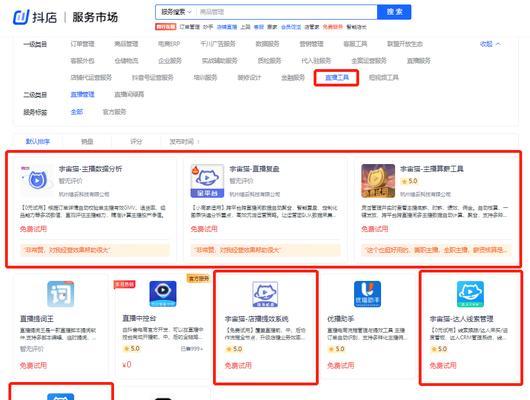Select the 短视频工具 category
530x400 pixels.
point(383,77)
